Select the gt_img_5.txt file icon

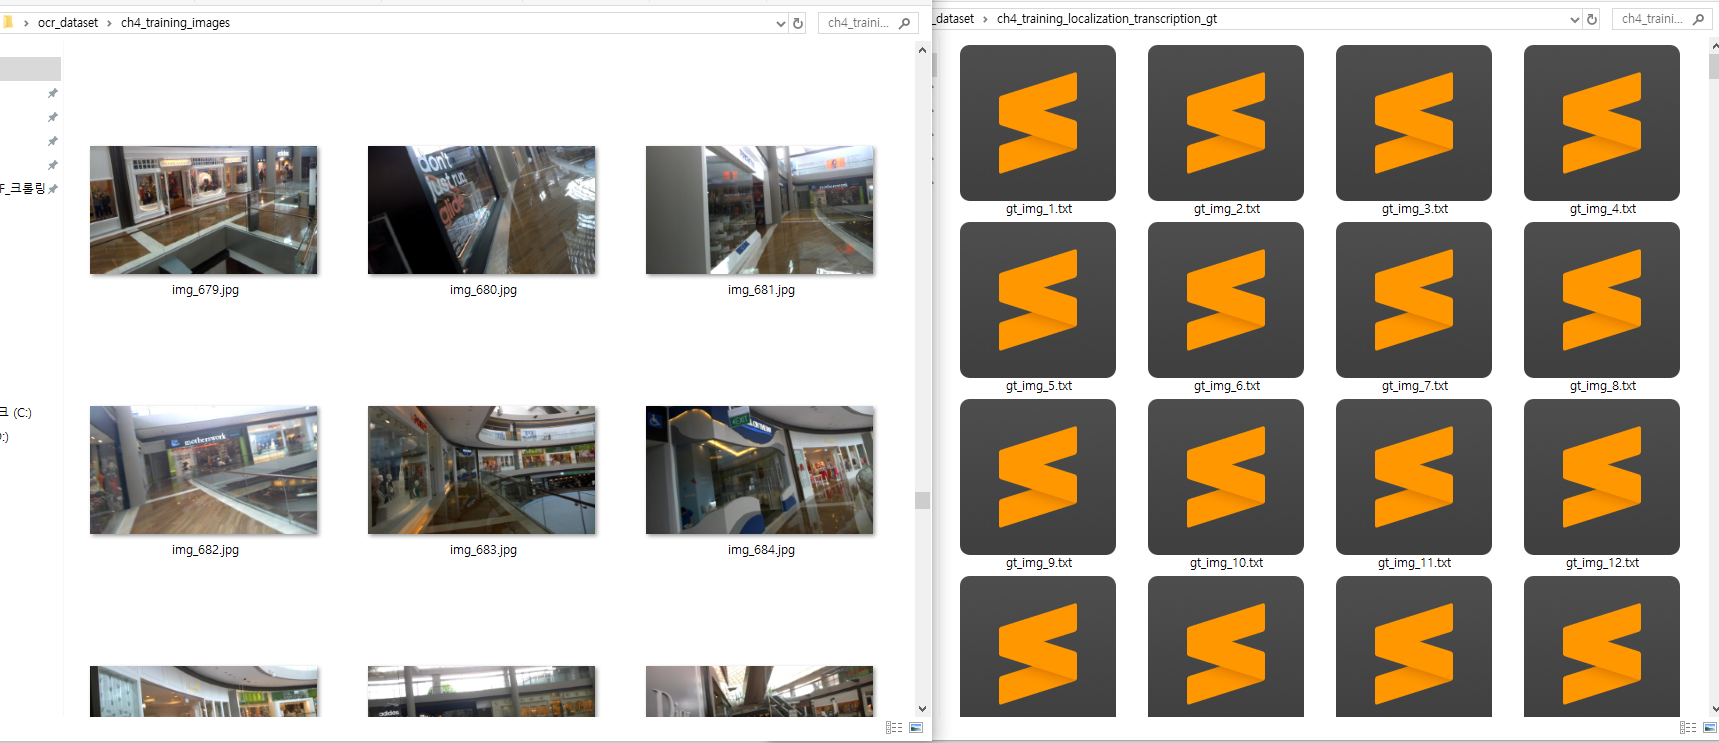tap(1038, 300)
